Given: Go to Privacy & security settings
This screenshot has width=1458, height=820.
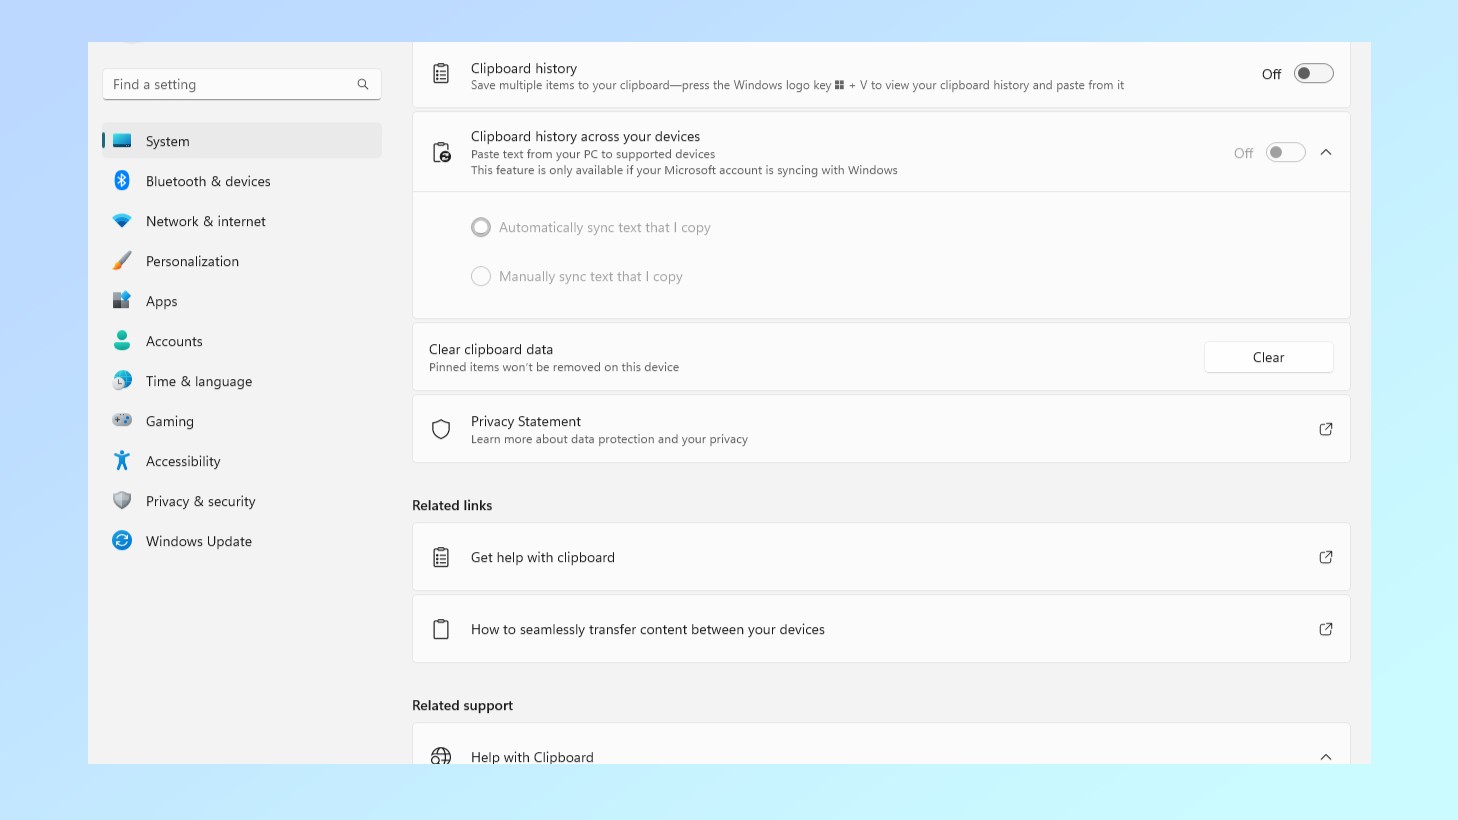Looking at the screenshot, I should coord(200,501).
